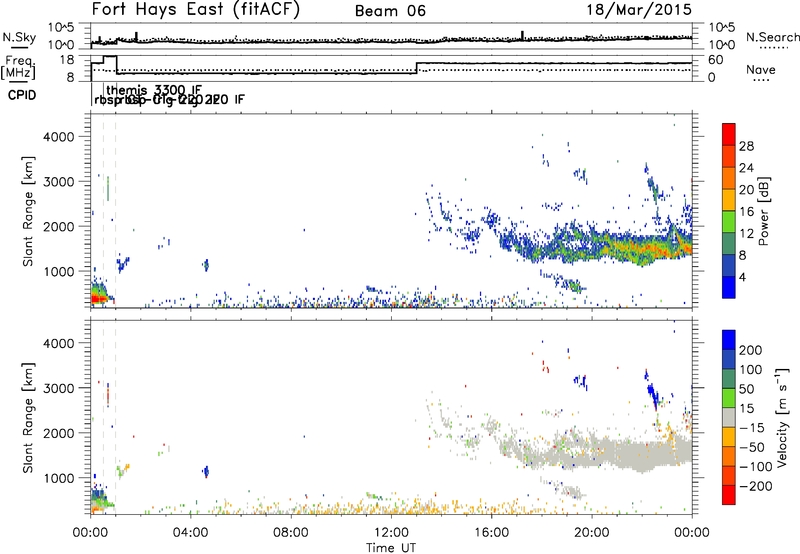800x554 pixels.
Task: Select the "Freq. [MHz]" axis label
Action: pyautogui.click(x=19, y=67)
